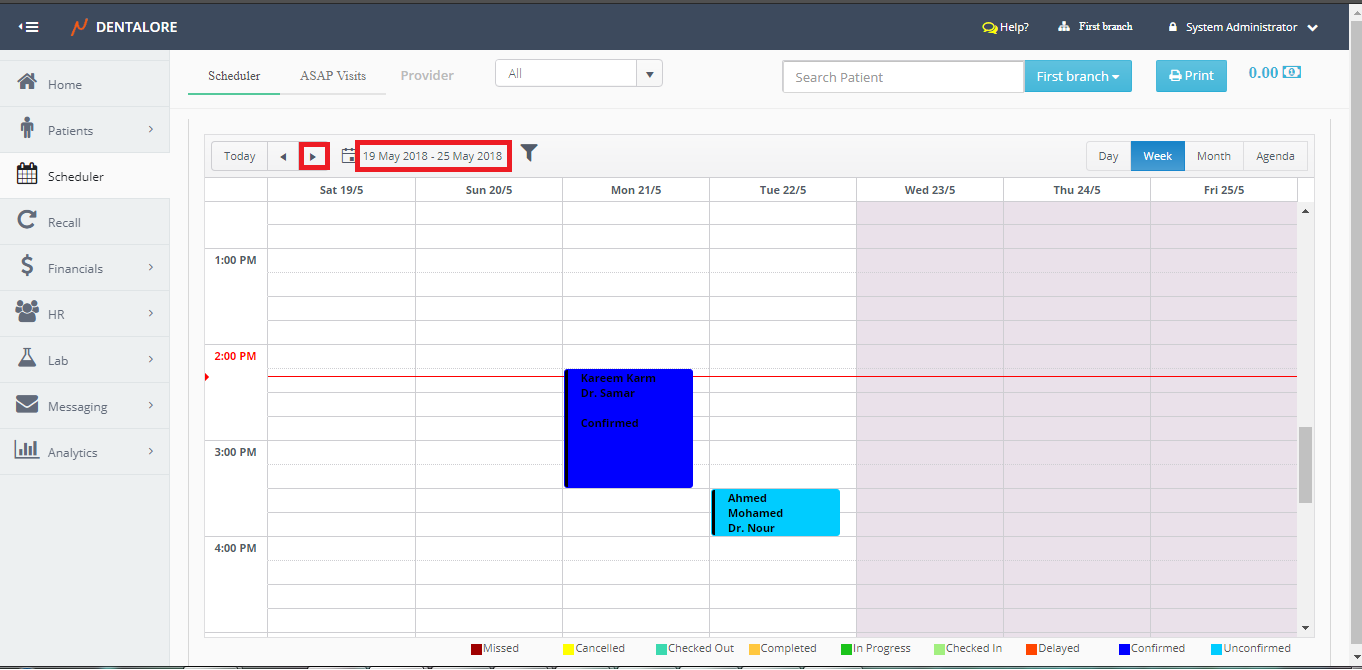
Task: Open the provider All dropdown
Action: [x=649, y=74]
